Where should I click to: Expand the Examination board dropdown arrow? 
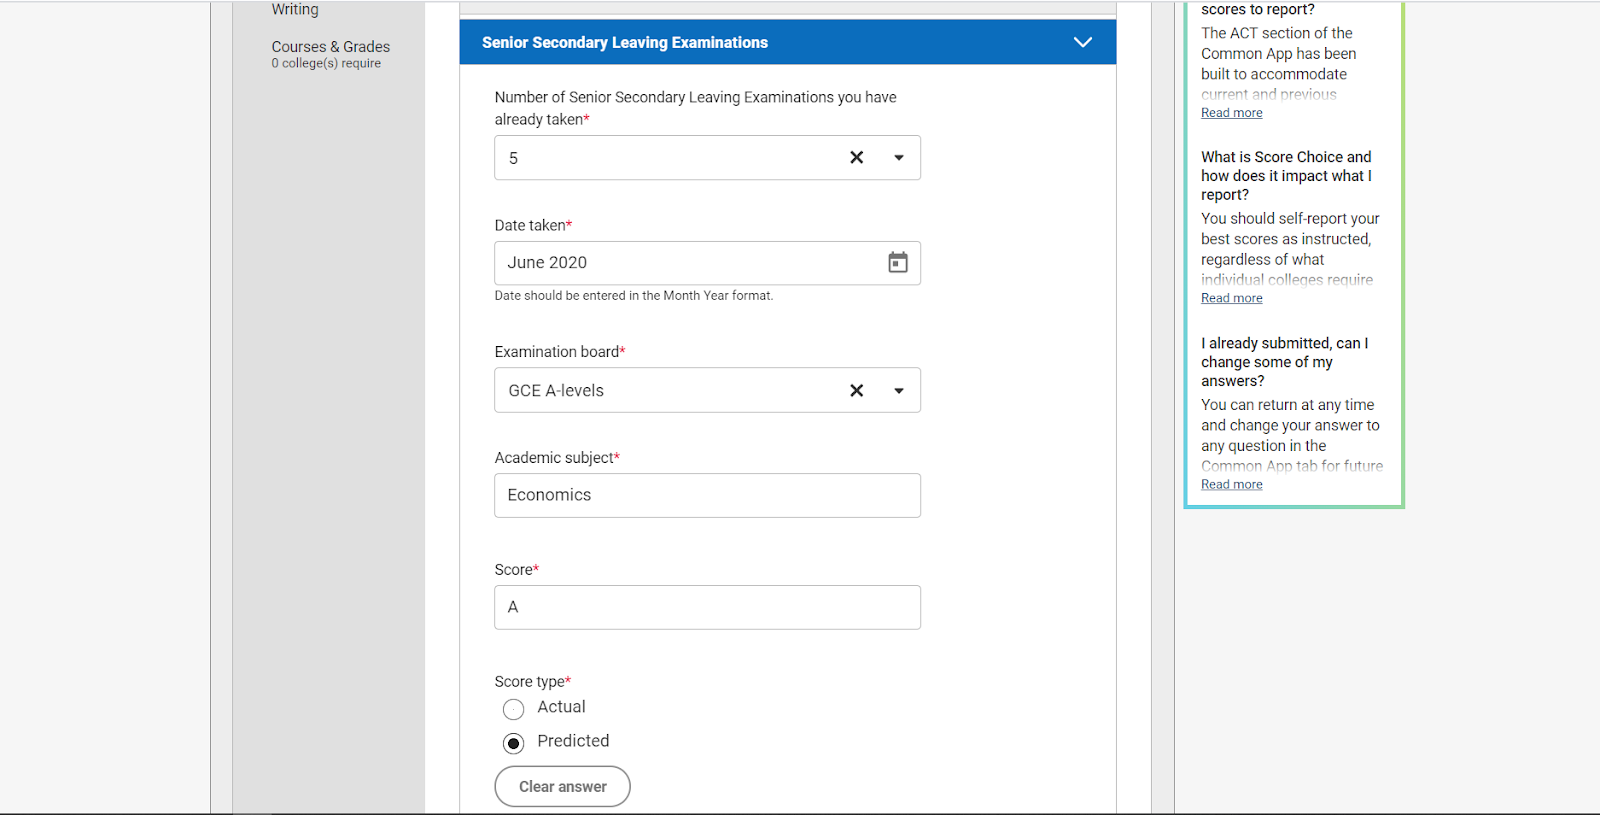click(x=898, y=391)
